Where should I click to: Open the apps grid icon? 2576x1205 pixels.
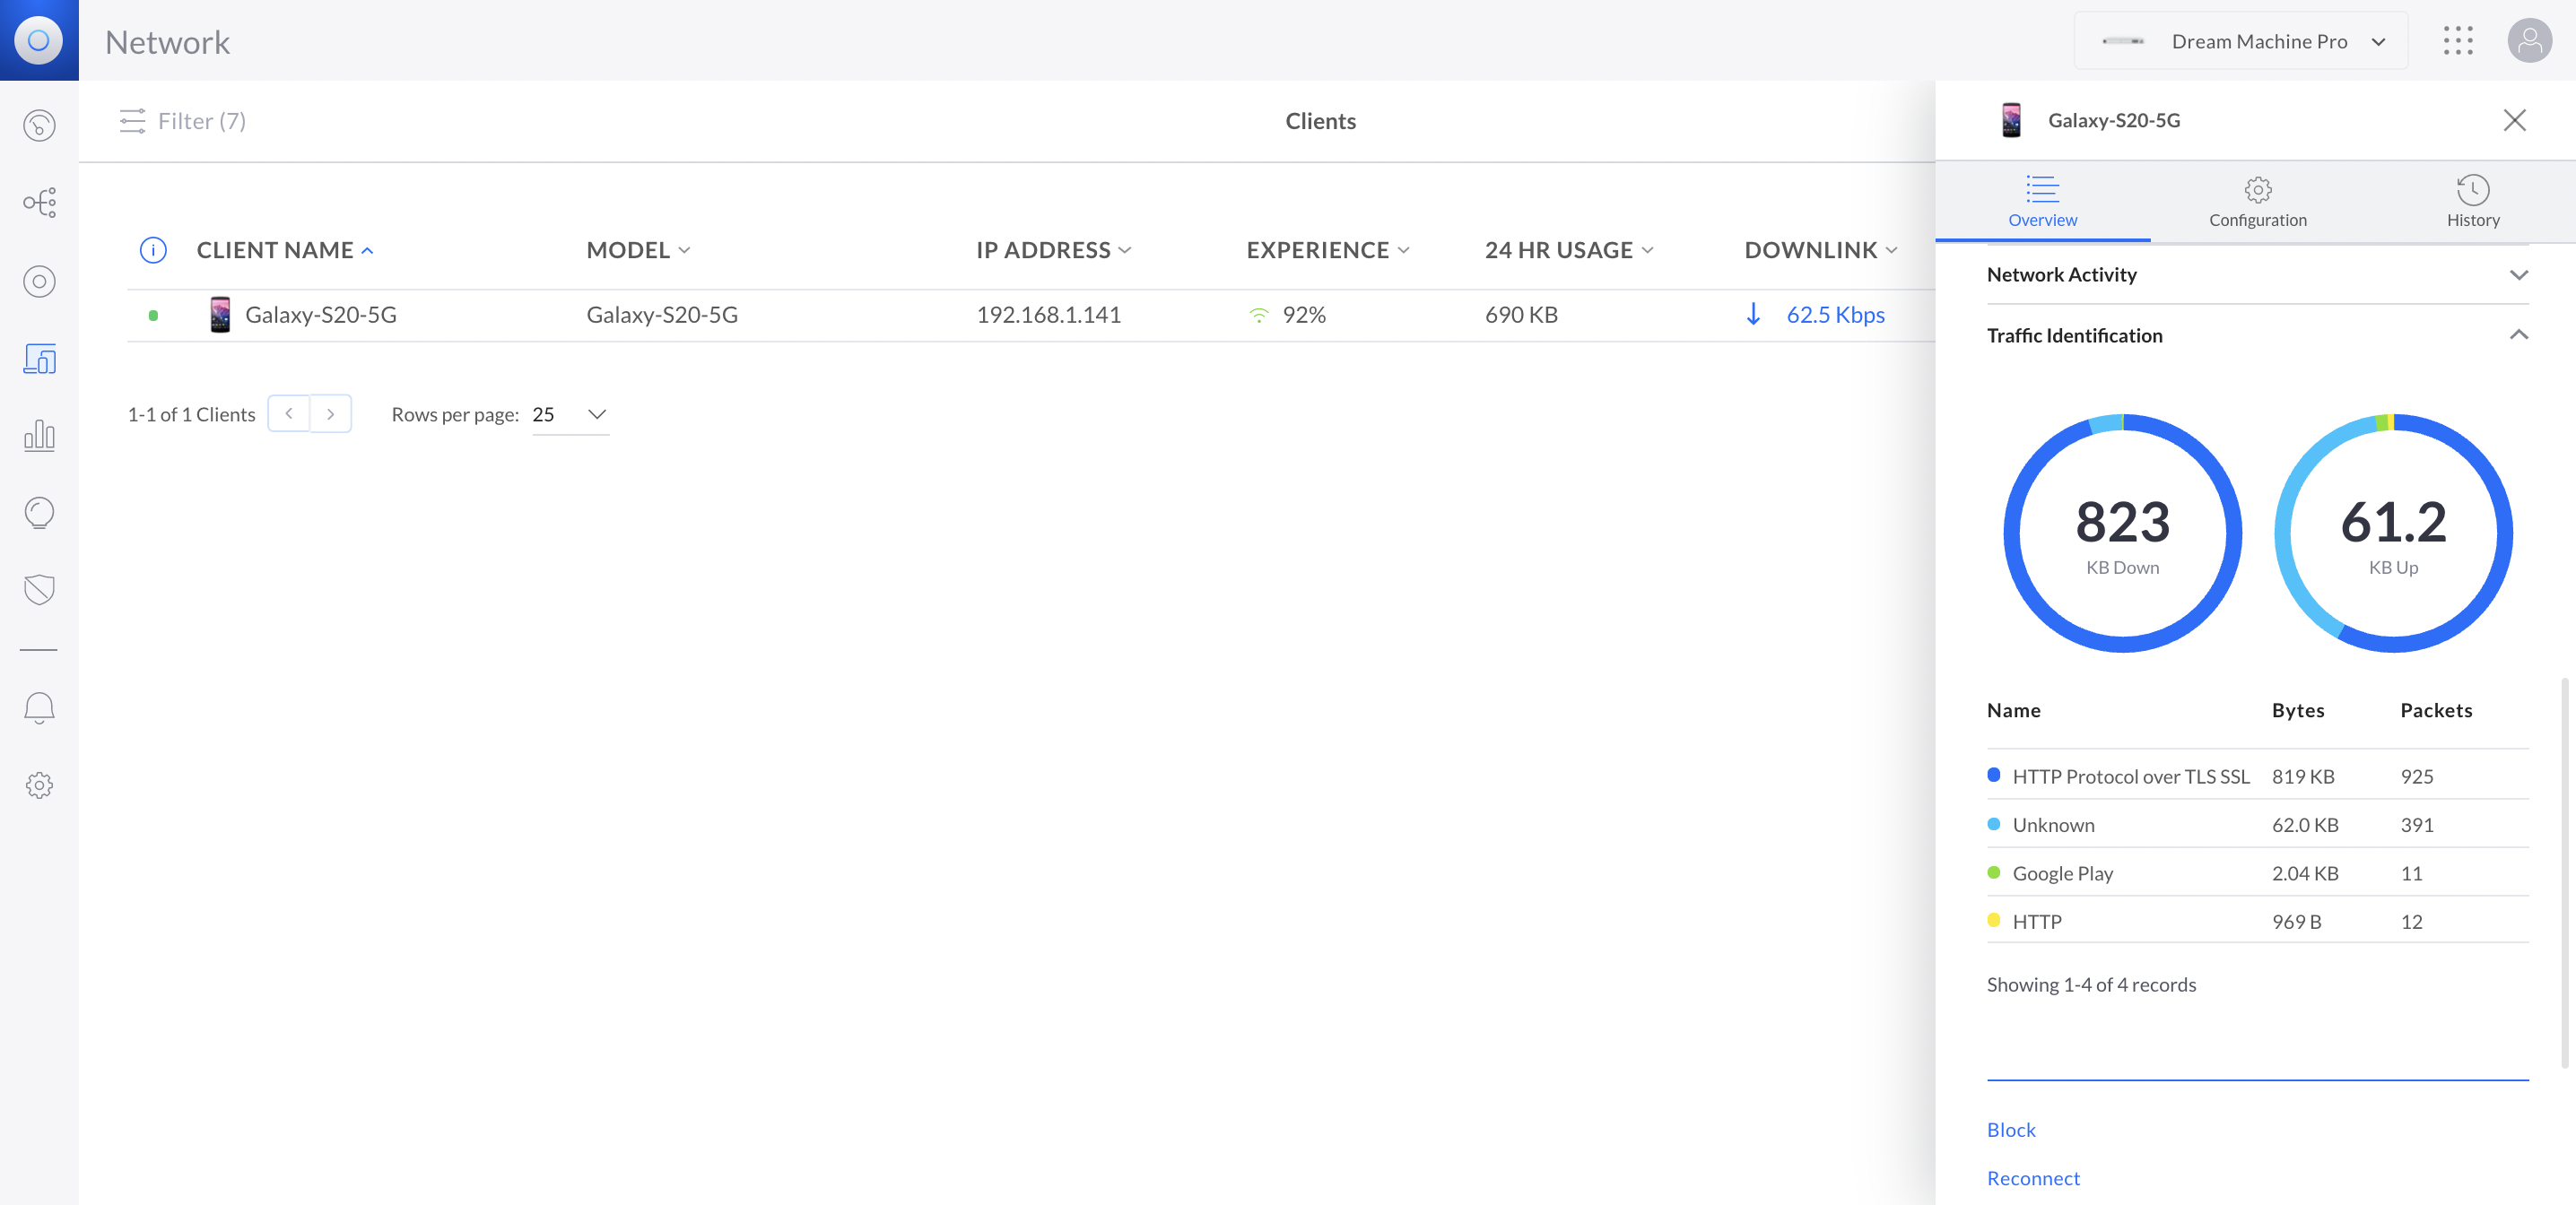pyautogui.click(x=2458, y=41)
